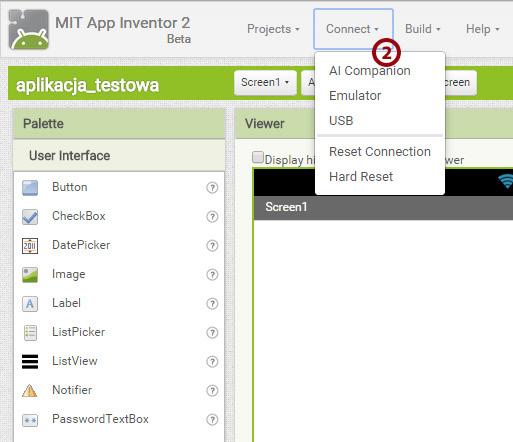Open the Projects dropdown menu
513x442 pixels.
[273, 29]
